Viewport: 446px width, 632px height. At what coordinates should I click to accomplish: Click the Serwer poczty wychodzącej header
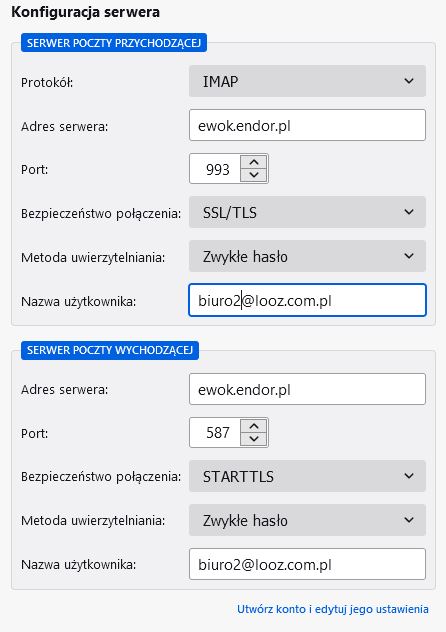click(110, 350)
